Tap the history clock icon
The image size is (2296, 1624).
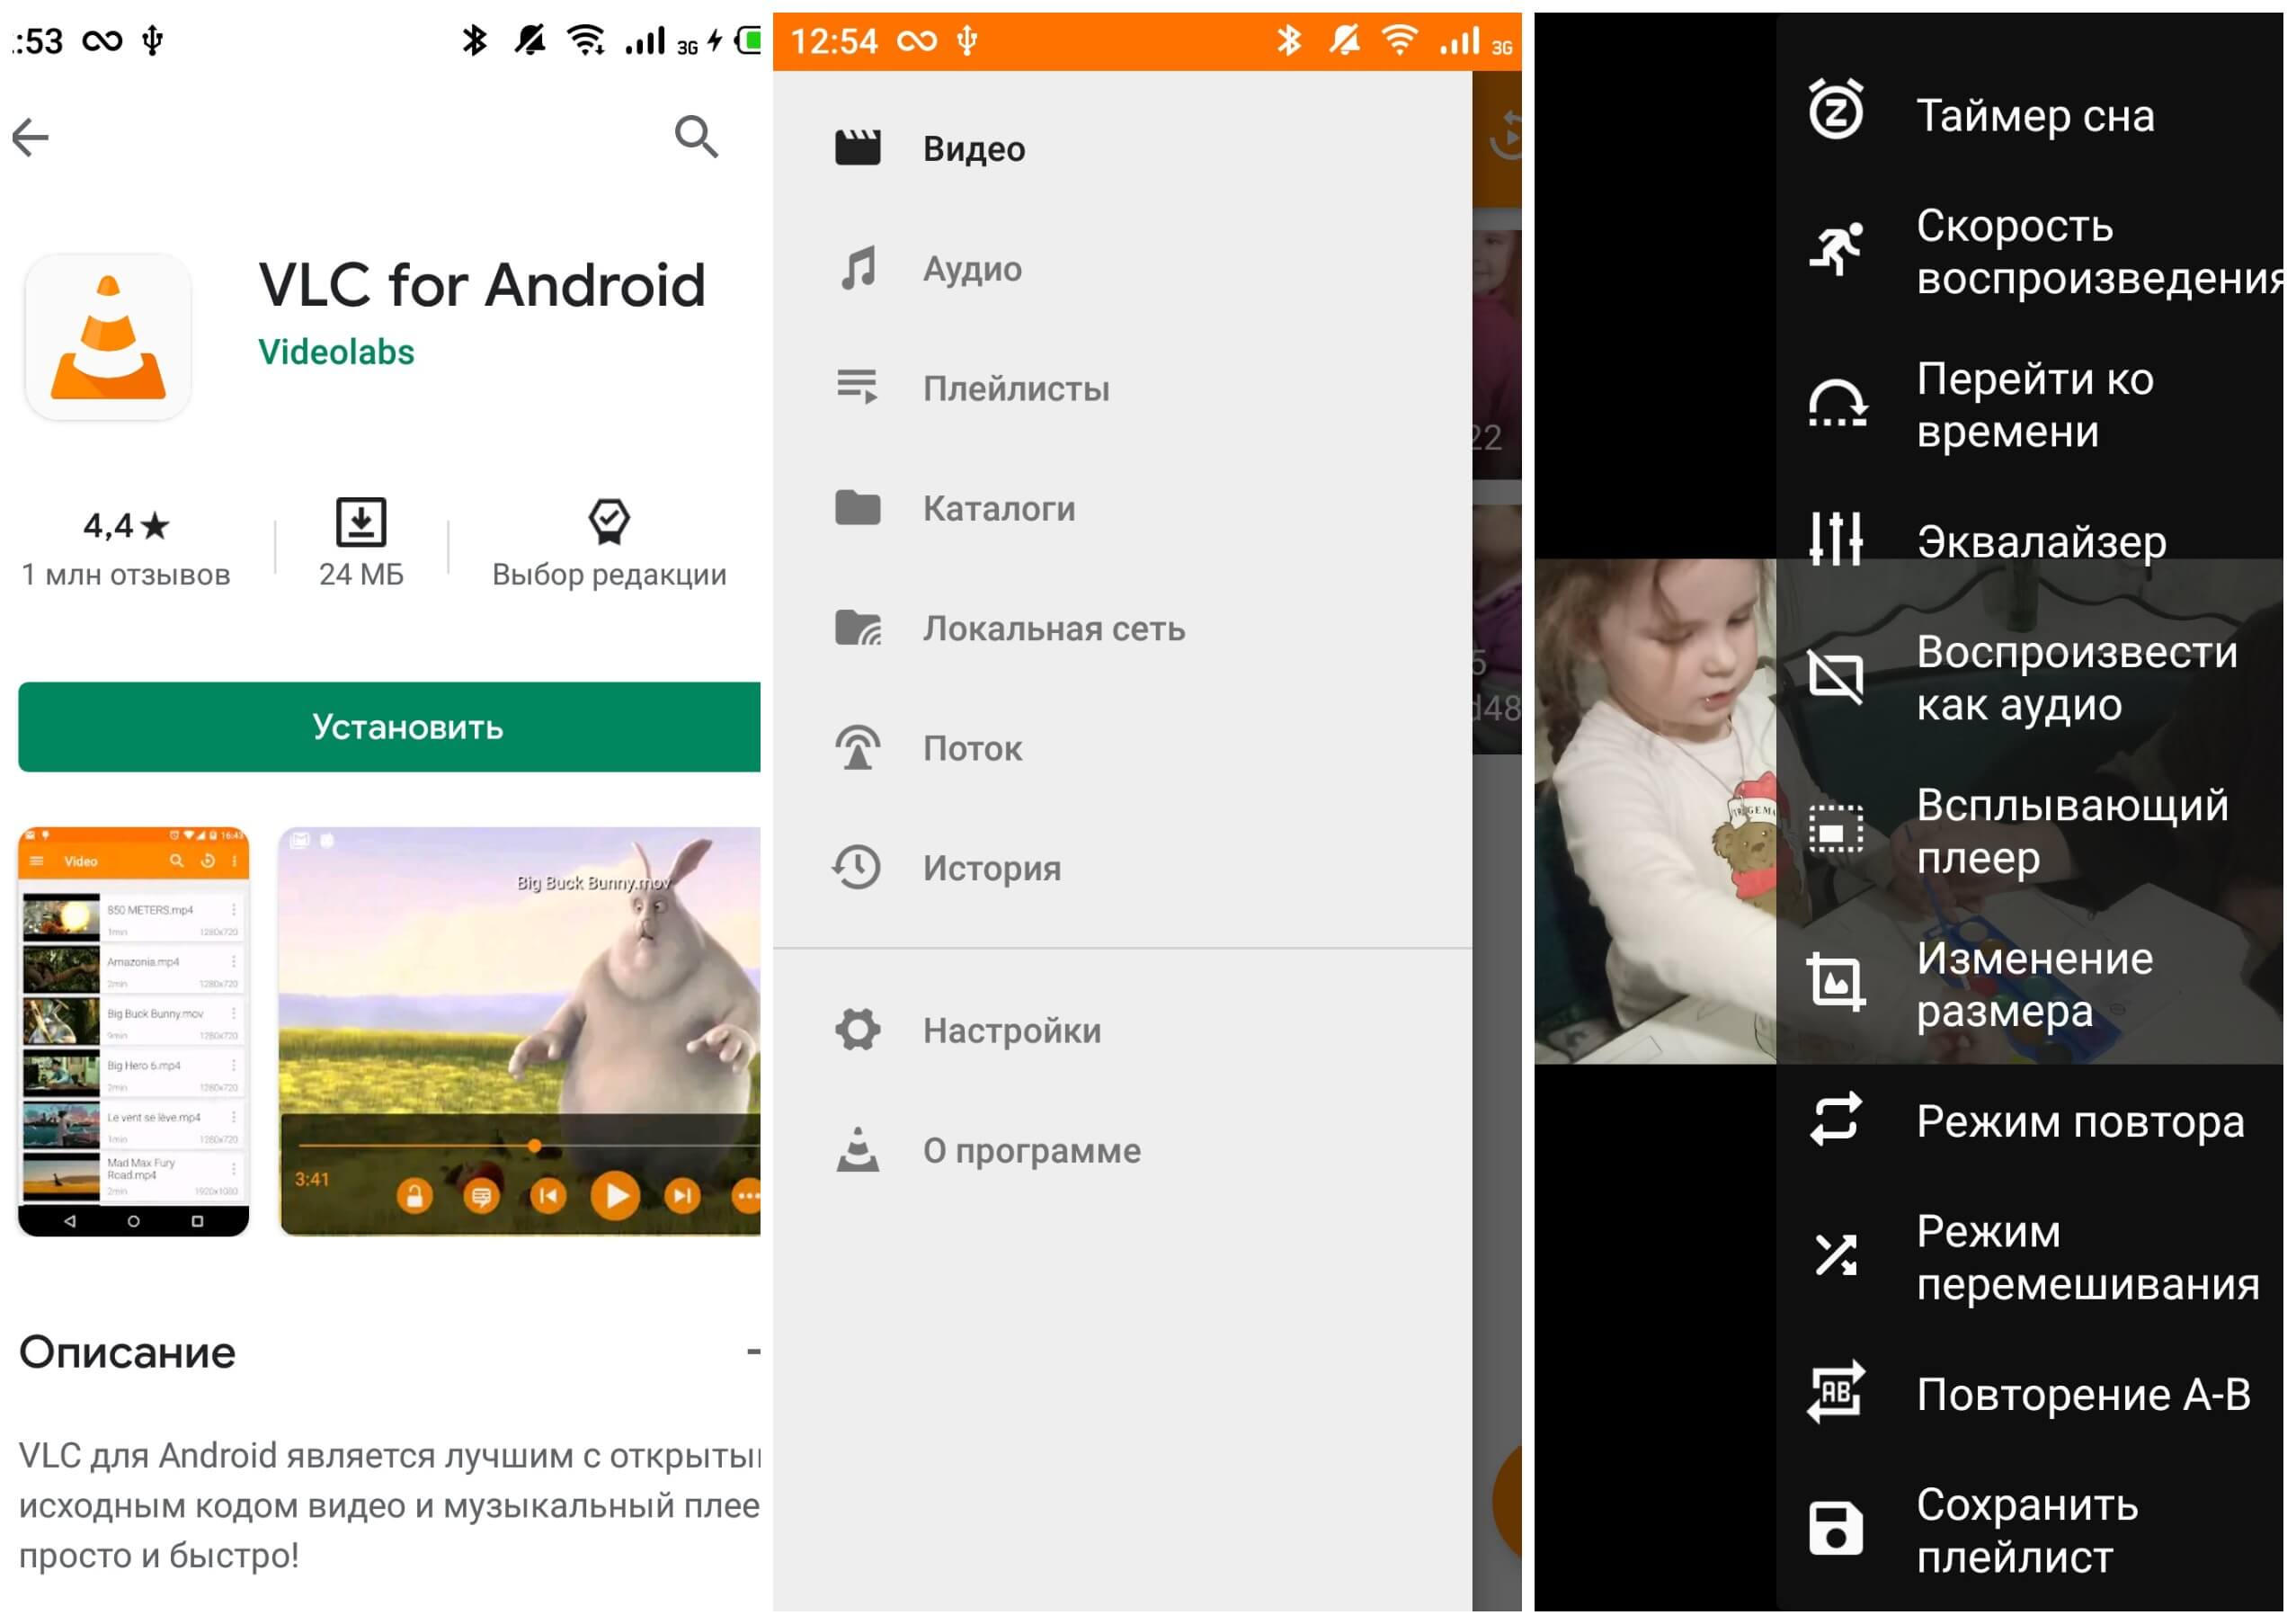coord(857,868)
